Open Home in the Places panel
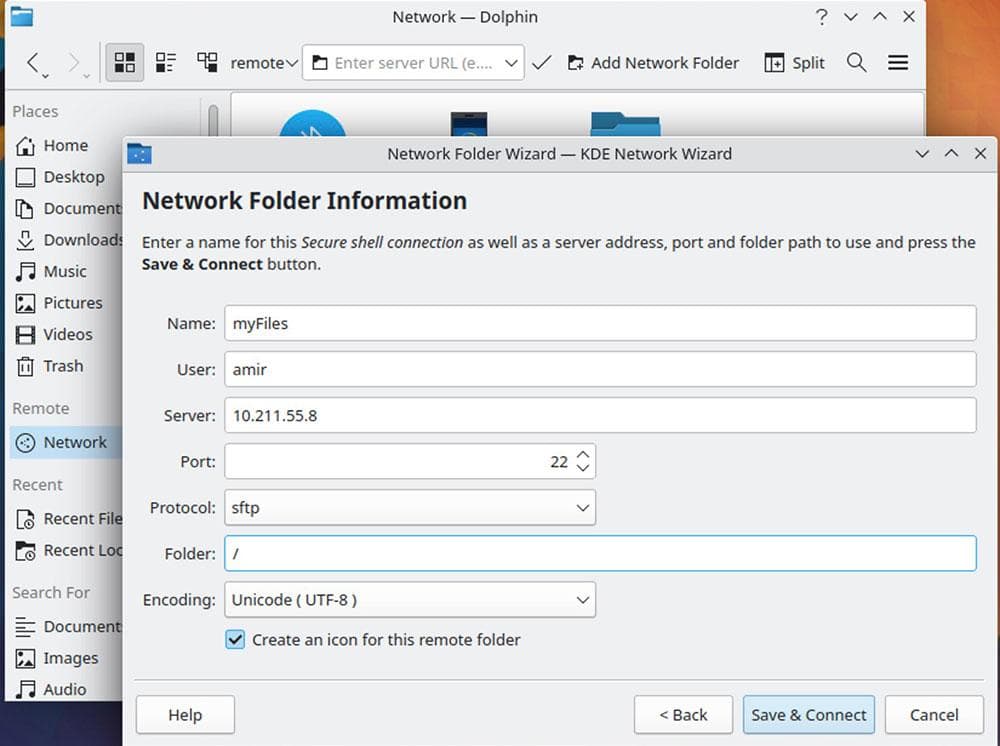Viewport: 1000px width, 746px height. pos(65,146)
